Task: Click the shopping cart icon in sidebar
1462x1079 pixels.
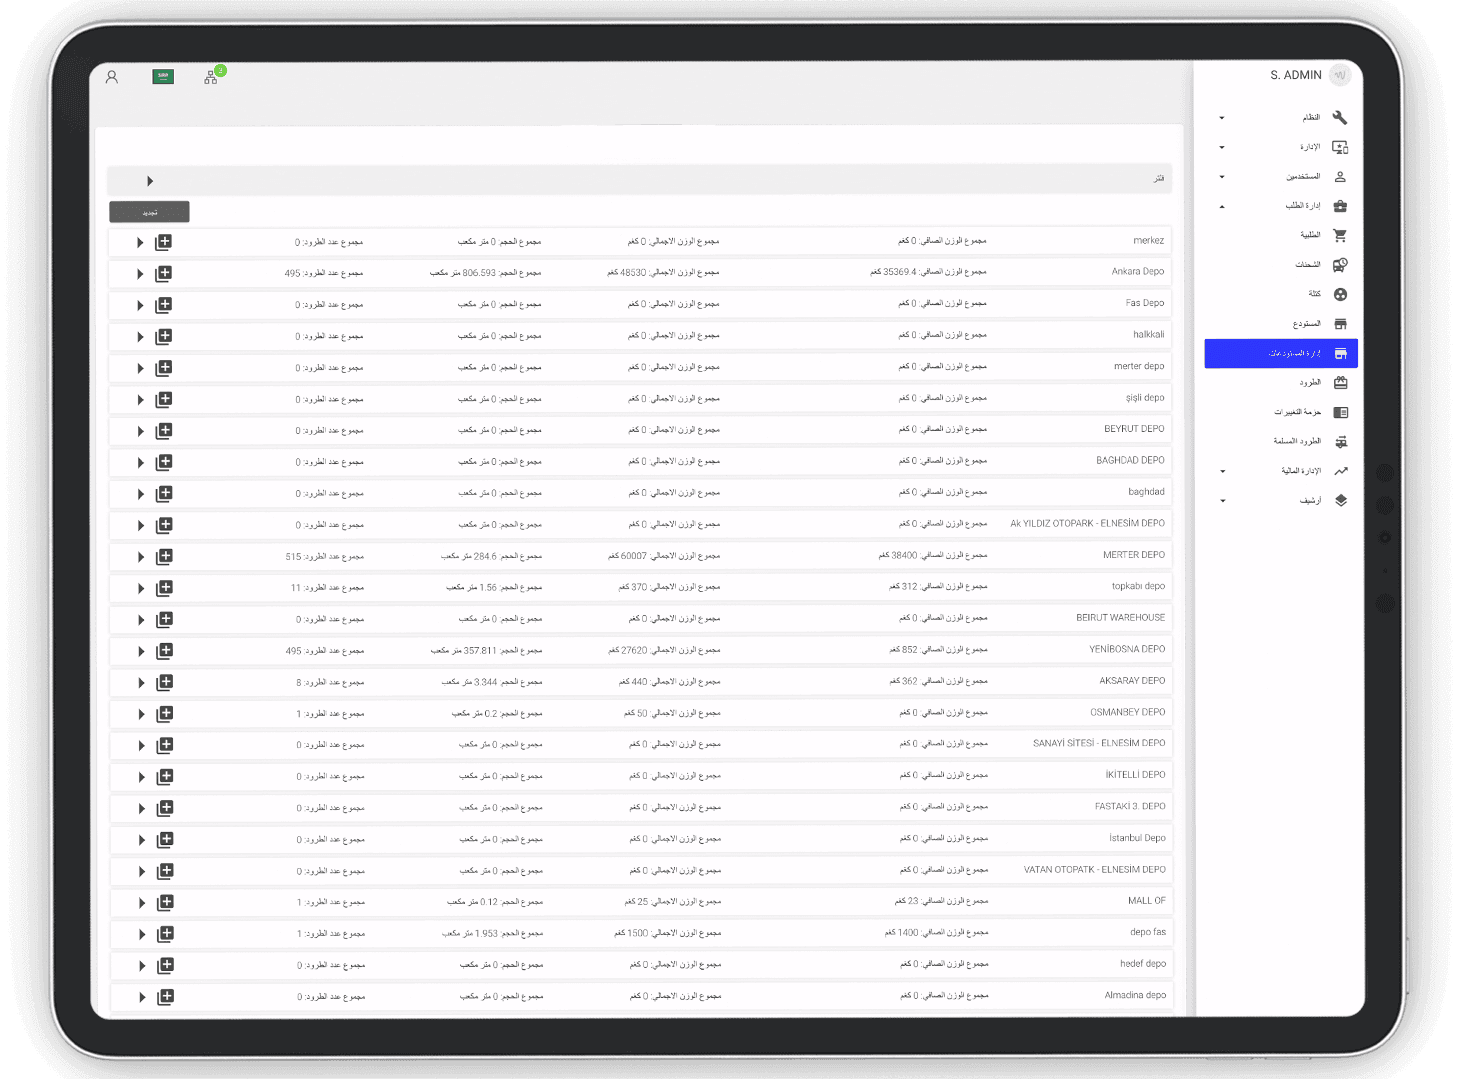Action: click(x=1340, y=236)
